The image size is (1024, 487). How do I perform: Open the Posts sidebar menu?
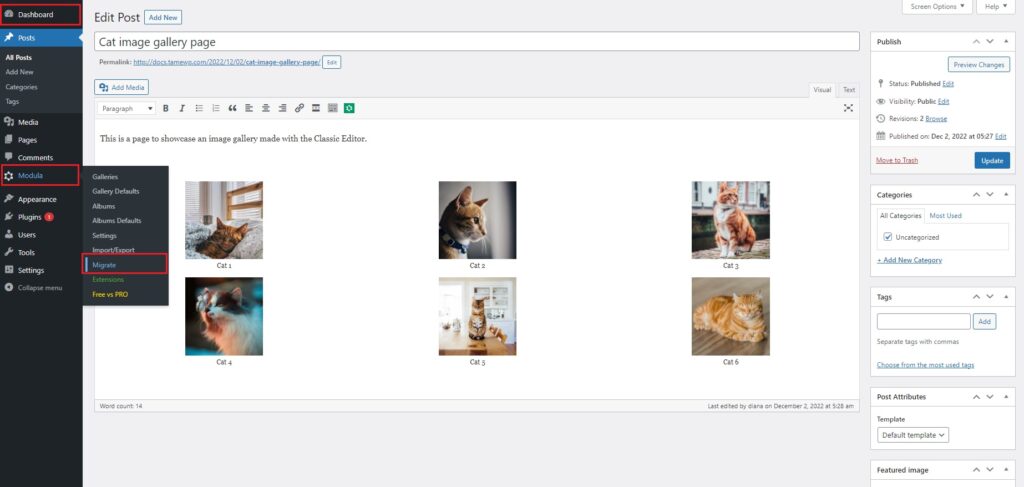[x=41, y=38]
